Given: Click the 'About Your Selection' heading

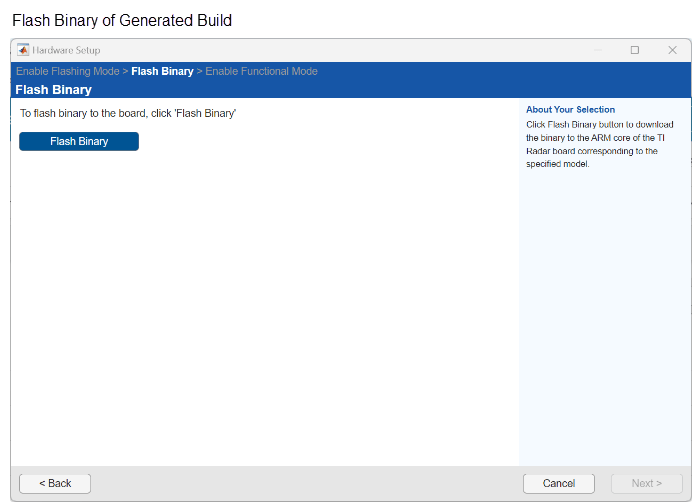Looking at the screenshot, I should pyautogui.click(x=570, y=110).
